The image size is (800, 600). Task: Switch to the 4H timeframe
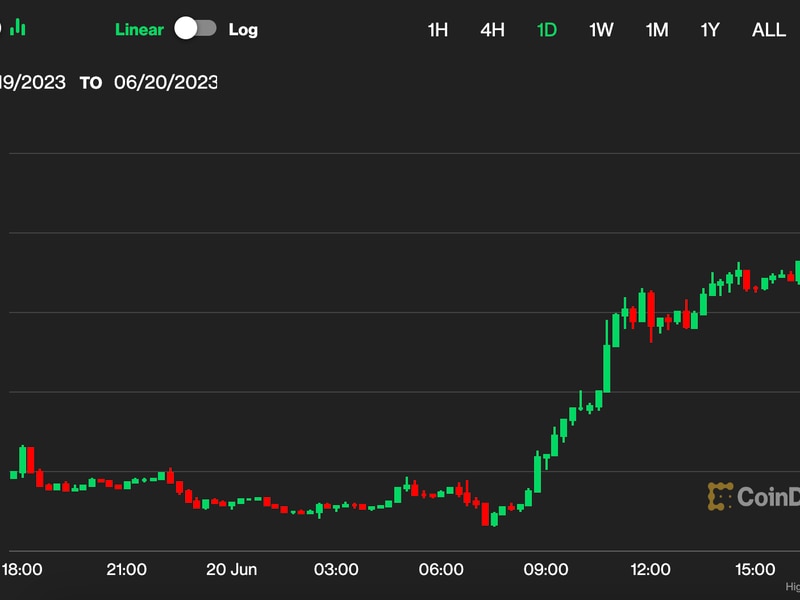pos(492,30)
